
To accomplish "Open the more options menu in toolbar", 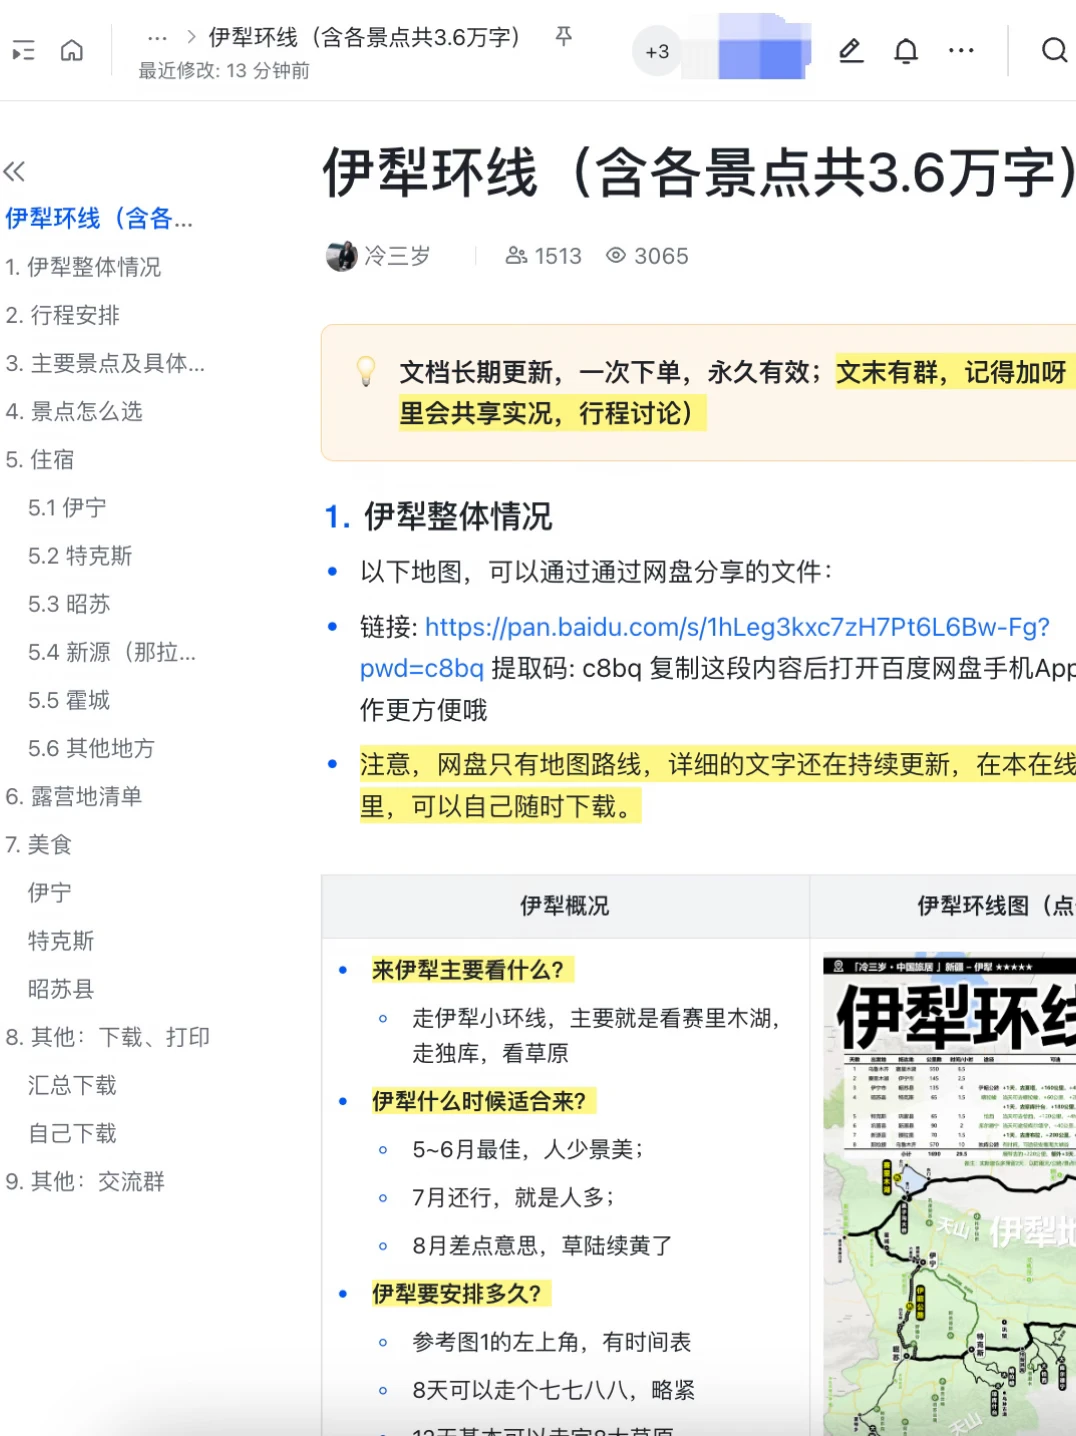I will click(961, 50).
